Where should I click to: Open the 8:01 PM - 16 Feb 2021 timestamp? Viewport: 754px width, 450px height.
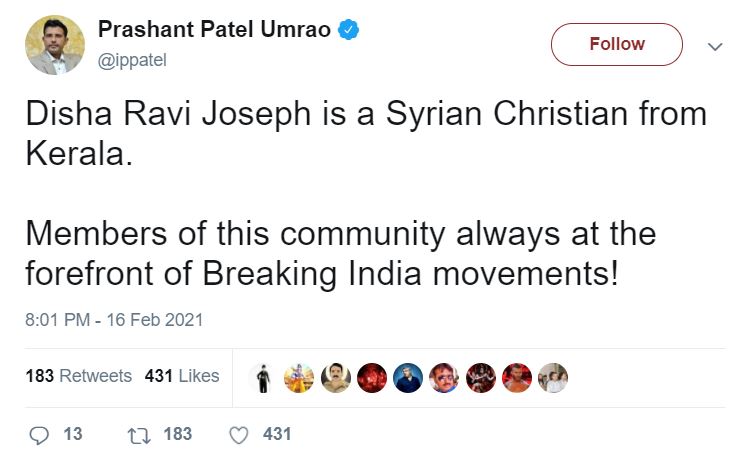114,321
